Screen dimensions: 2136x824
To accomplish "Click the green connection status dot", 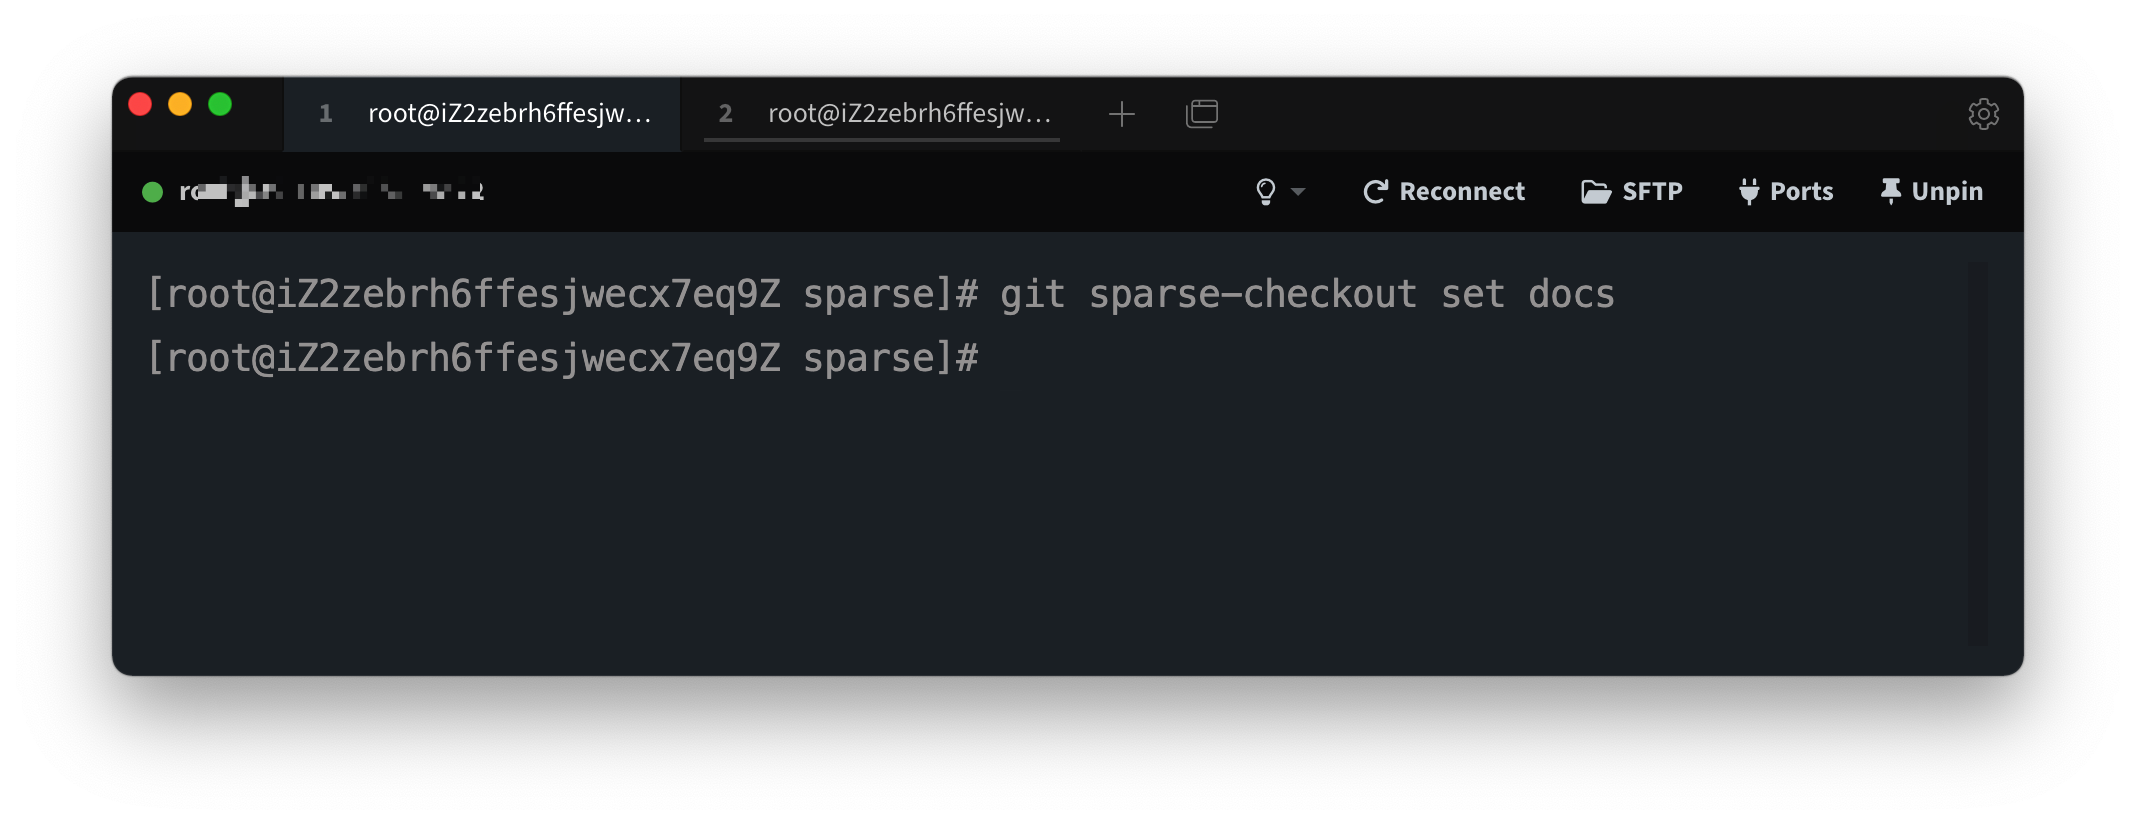I will pyautogui.click(x=153, y=192).
